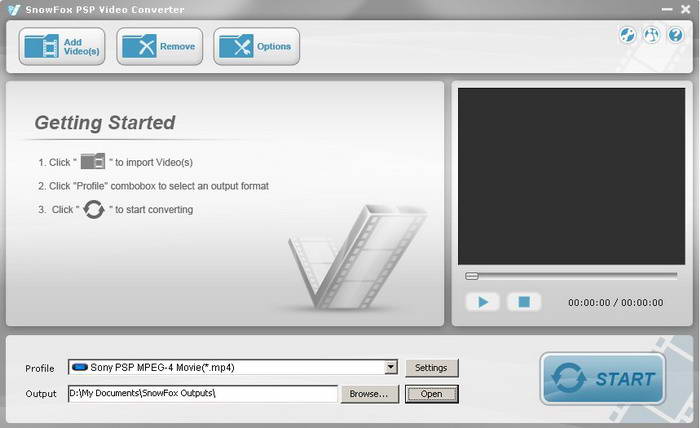Viewport: 700px width, 428px height.
Task: Open the output folder
Action: click(431, 394)
